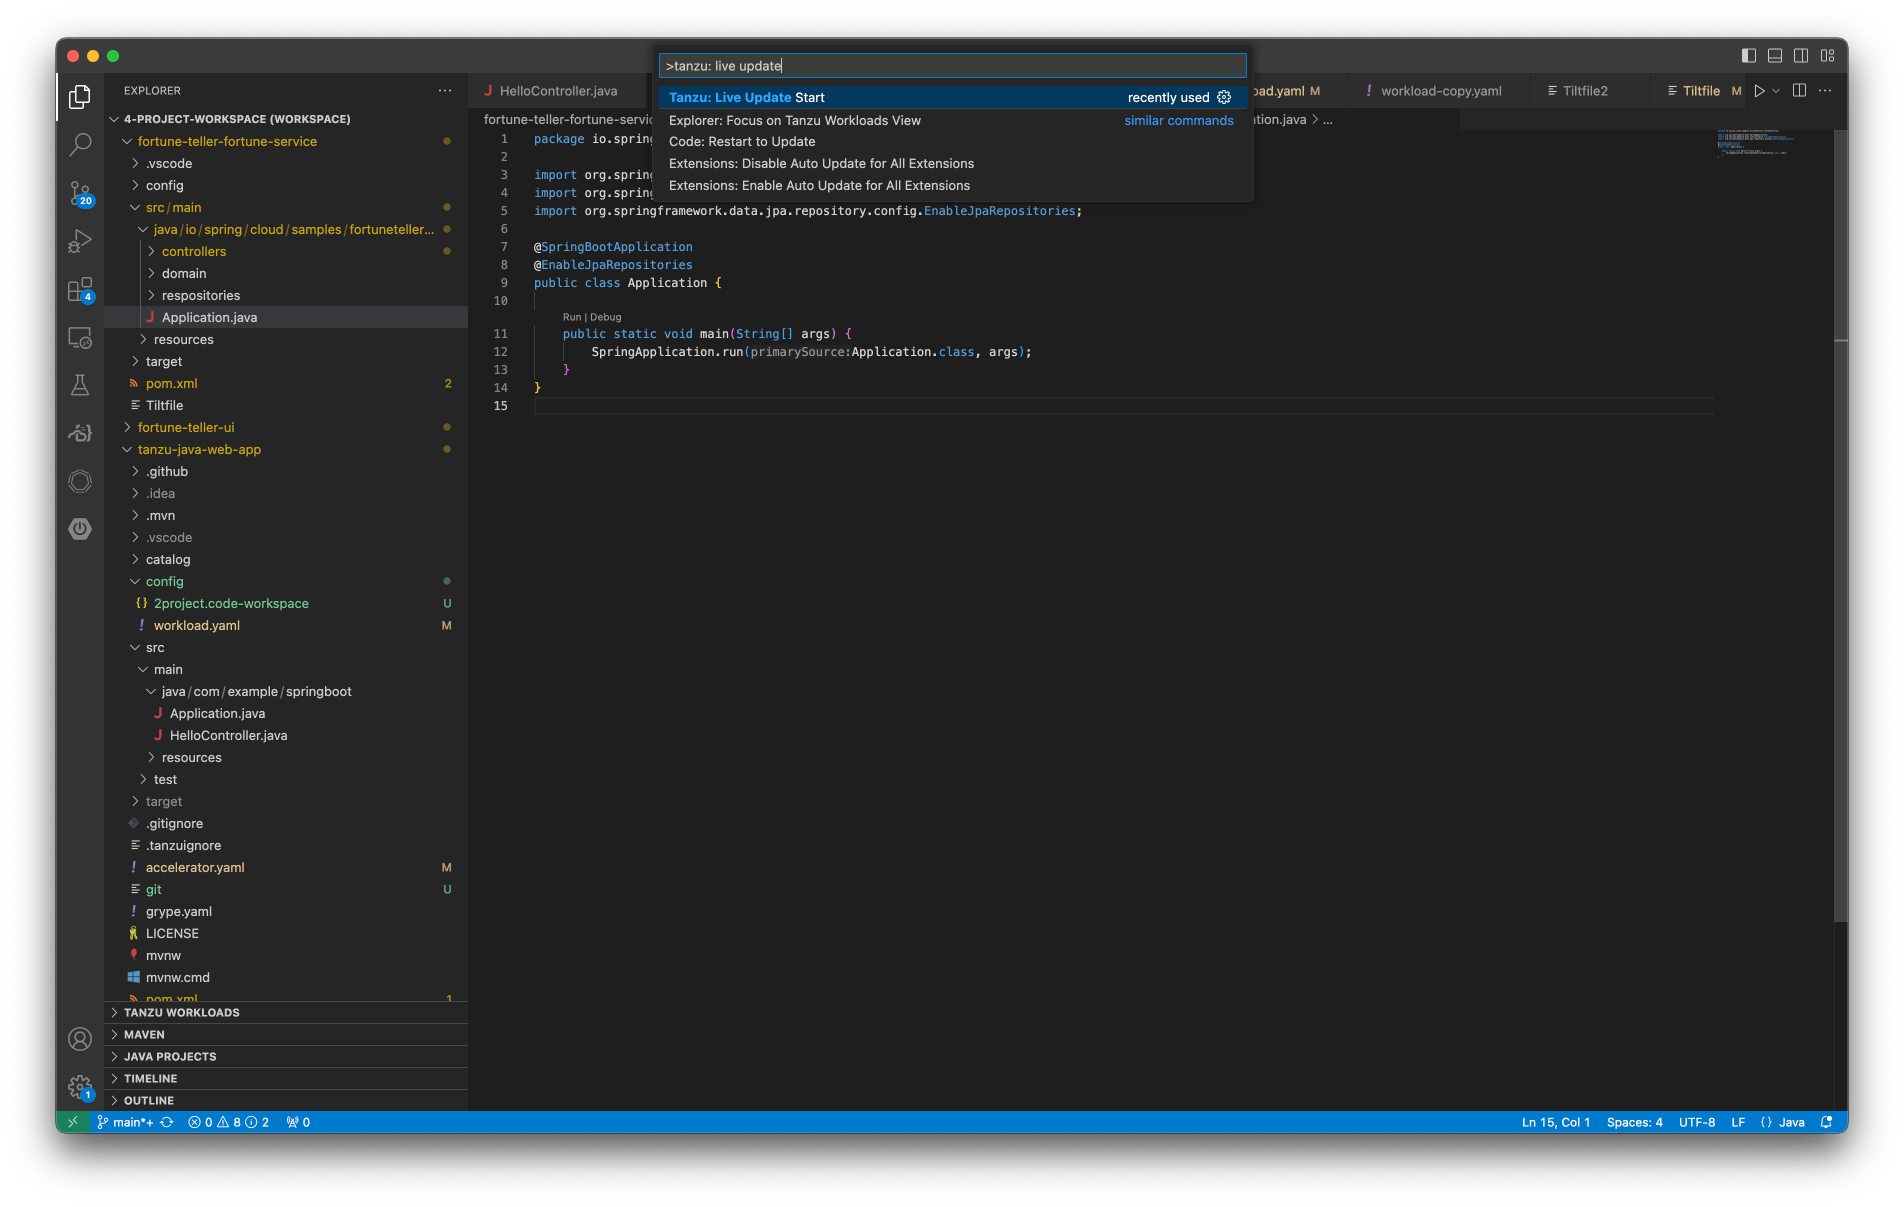Screen dimensions: 1904x1207
Task: Click the similar commands link
Action: tap(1179, 120)
